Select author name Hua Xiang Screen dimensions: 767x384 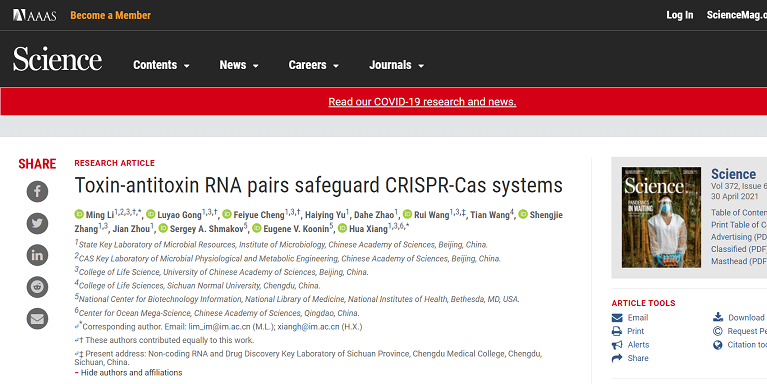(x=368, y=228)
